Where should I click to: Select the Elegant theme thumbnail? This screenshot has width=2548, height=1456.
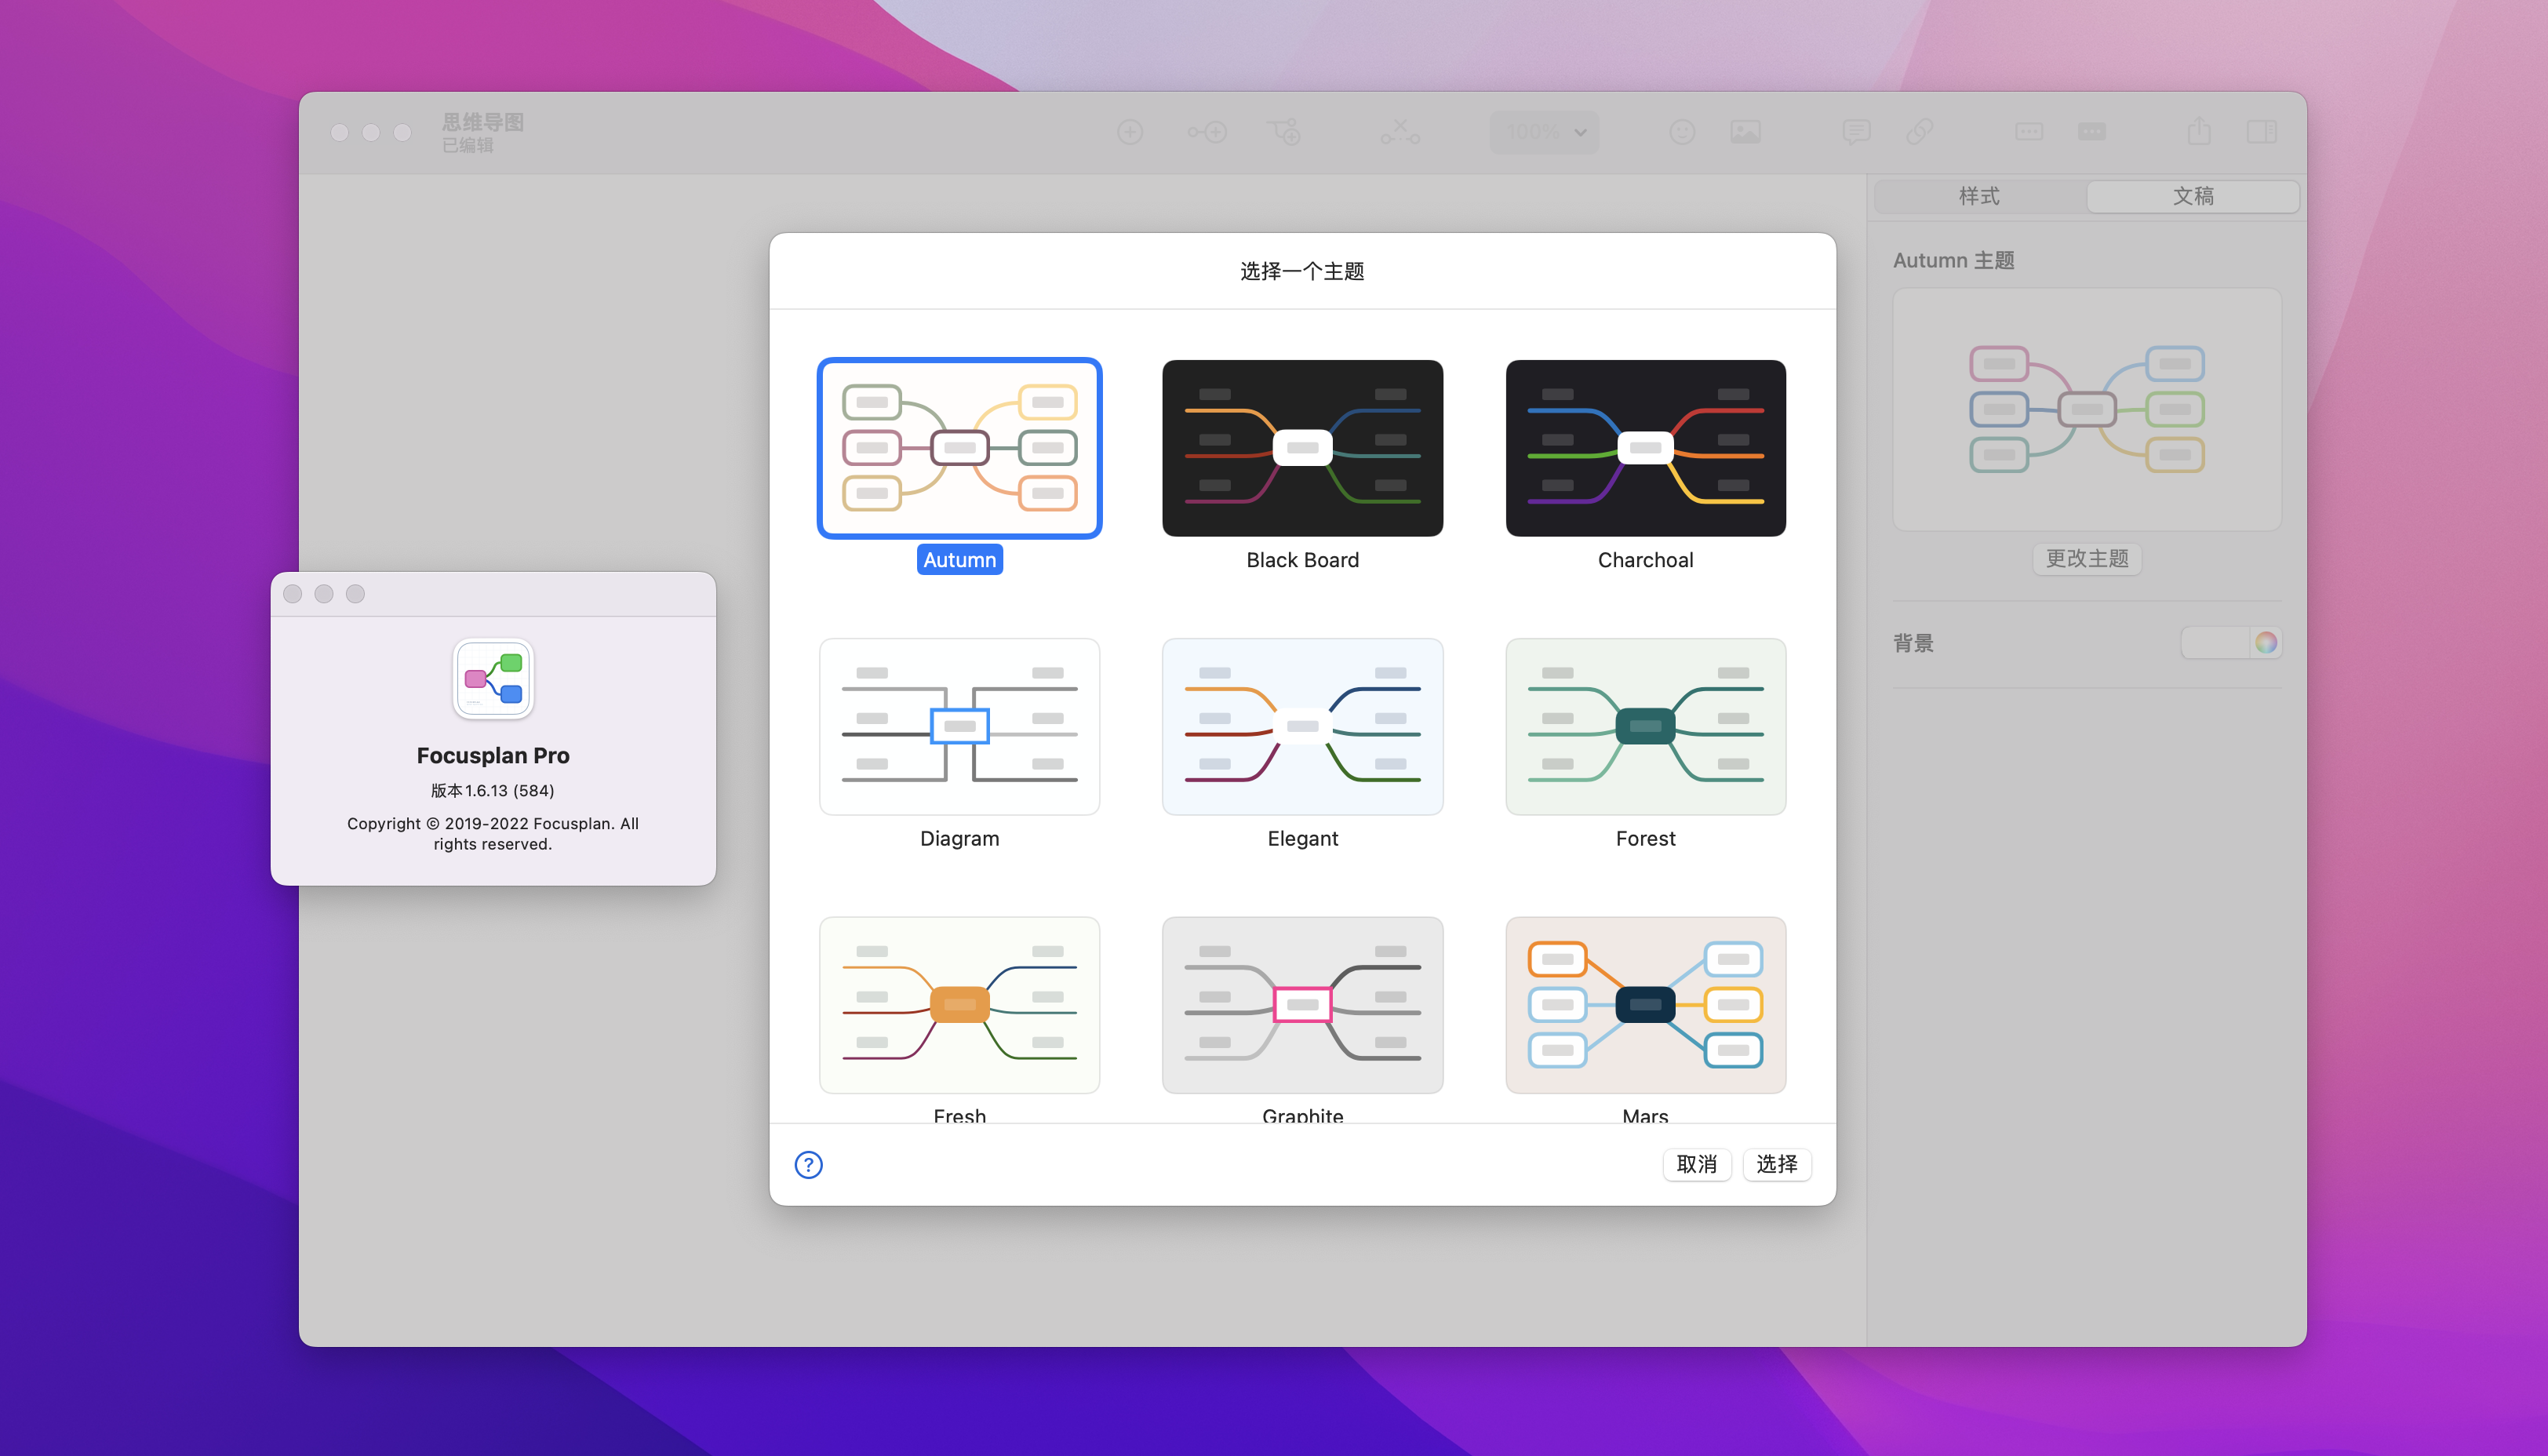pos(1302,726)
